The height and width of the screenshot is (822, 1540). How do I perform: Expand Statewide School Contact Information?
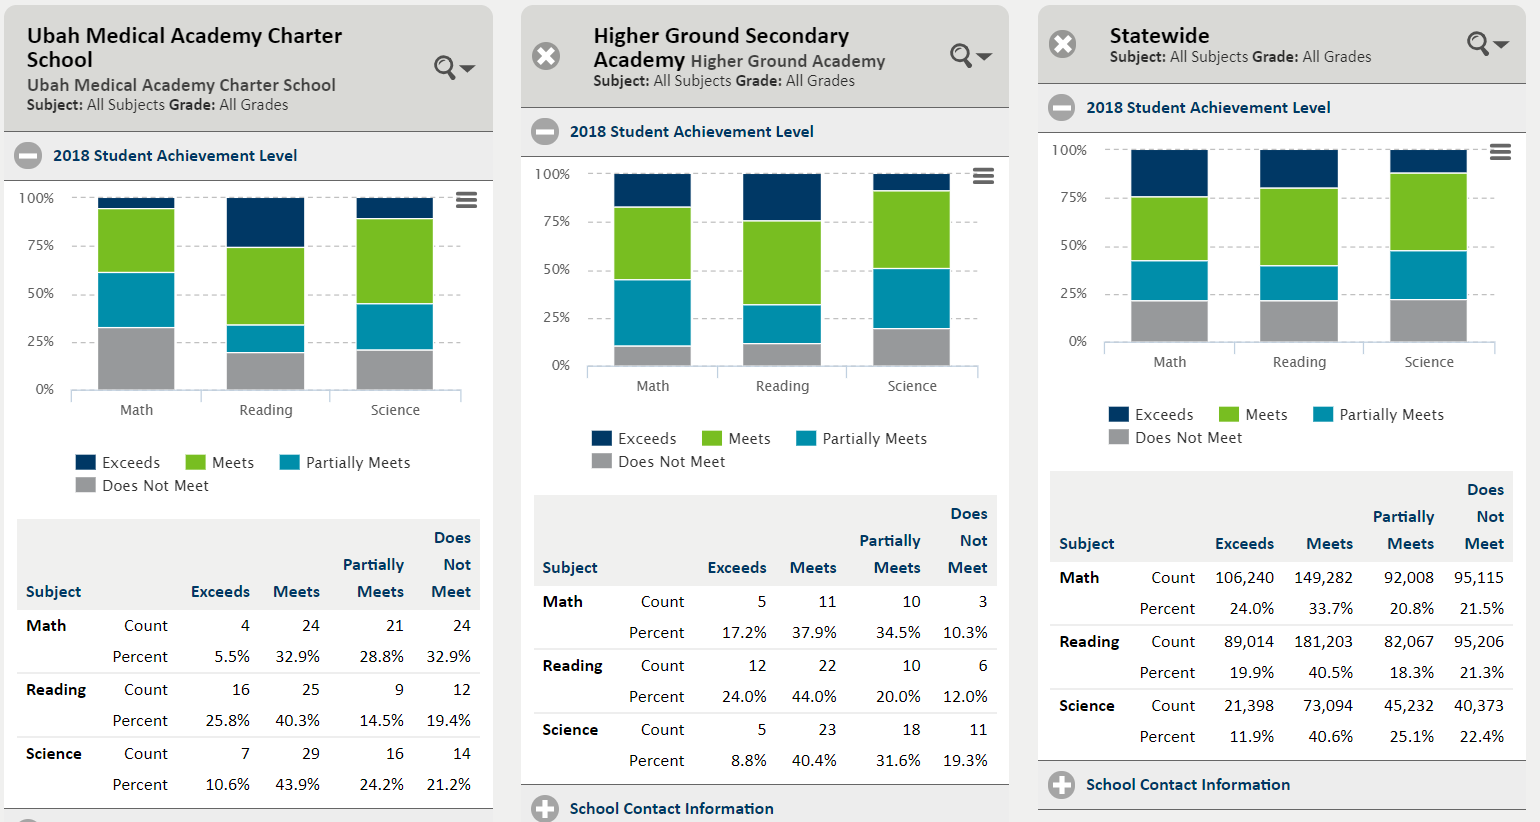tap(1062, 785)
